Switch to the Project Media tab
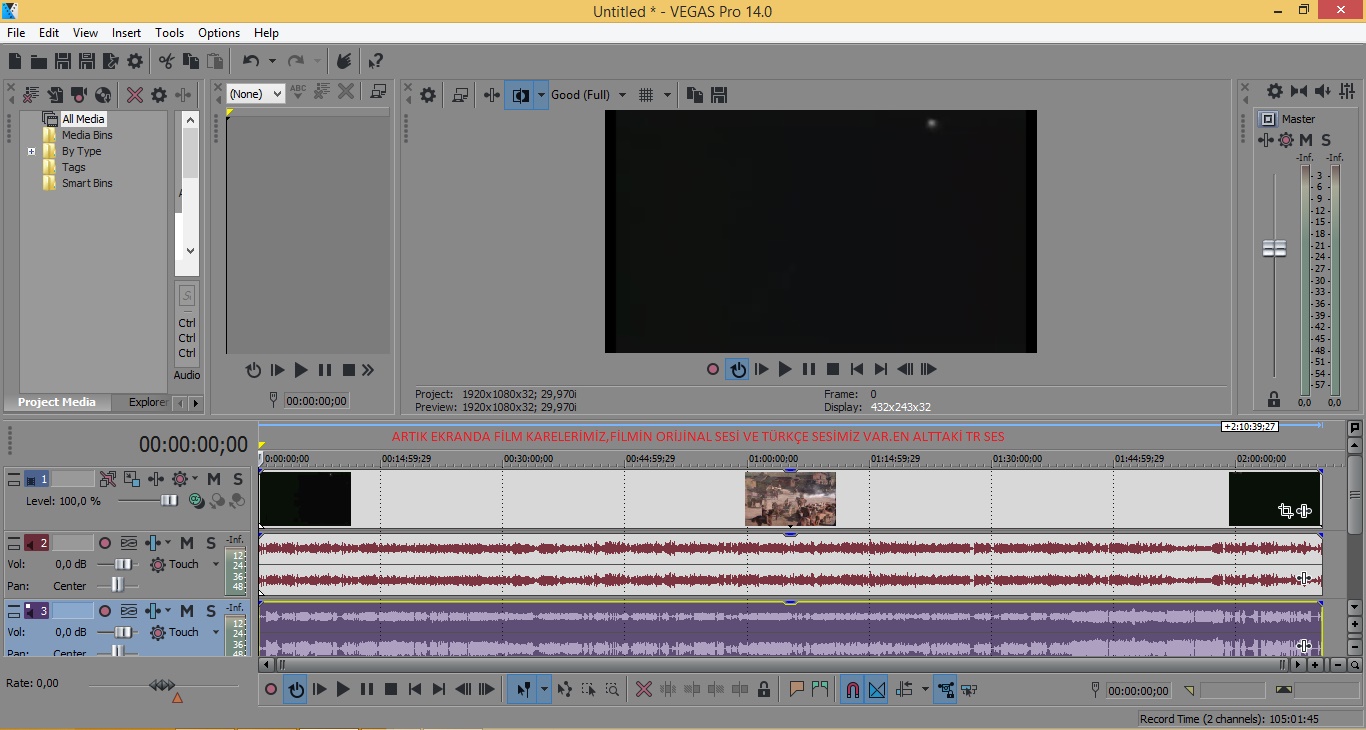 [x=57, y=402]
